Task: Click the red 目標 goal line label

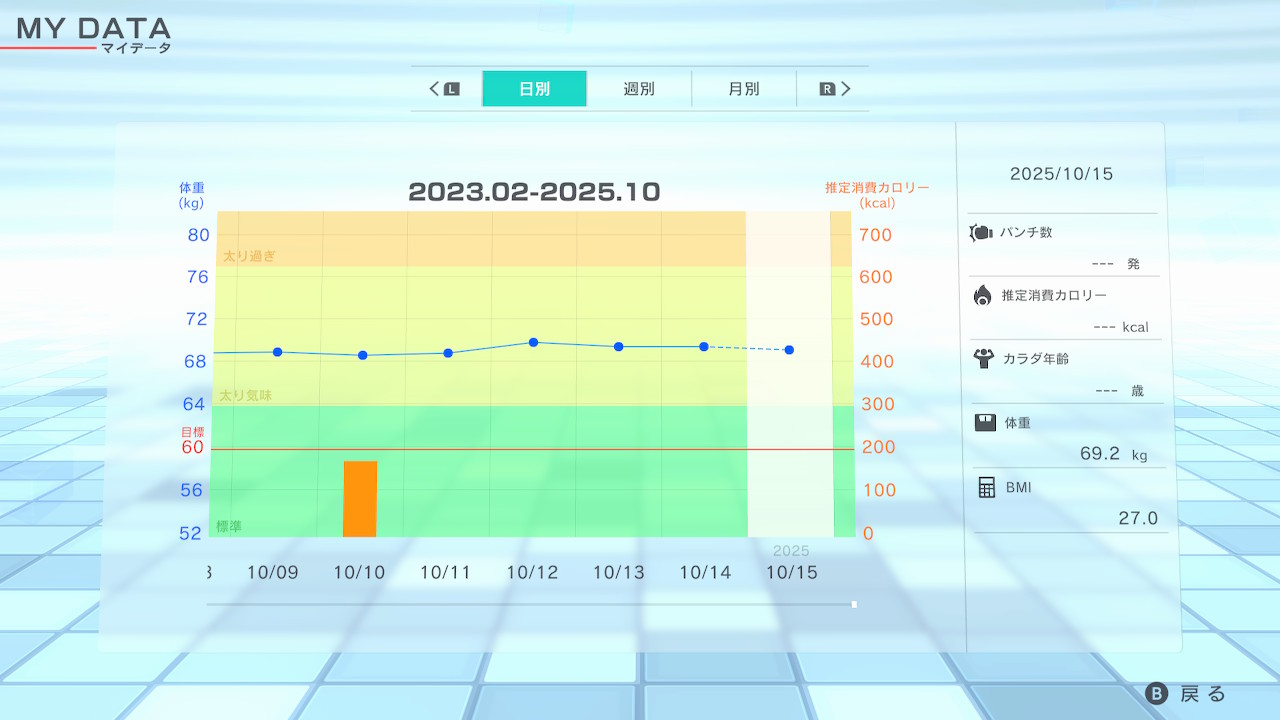Action: tap(192, 432)
